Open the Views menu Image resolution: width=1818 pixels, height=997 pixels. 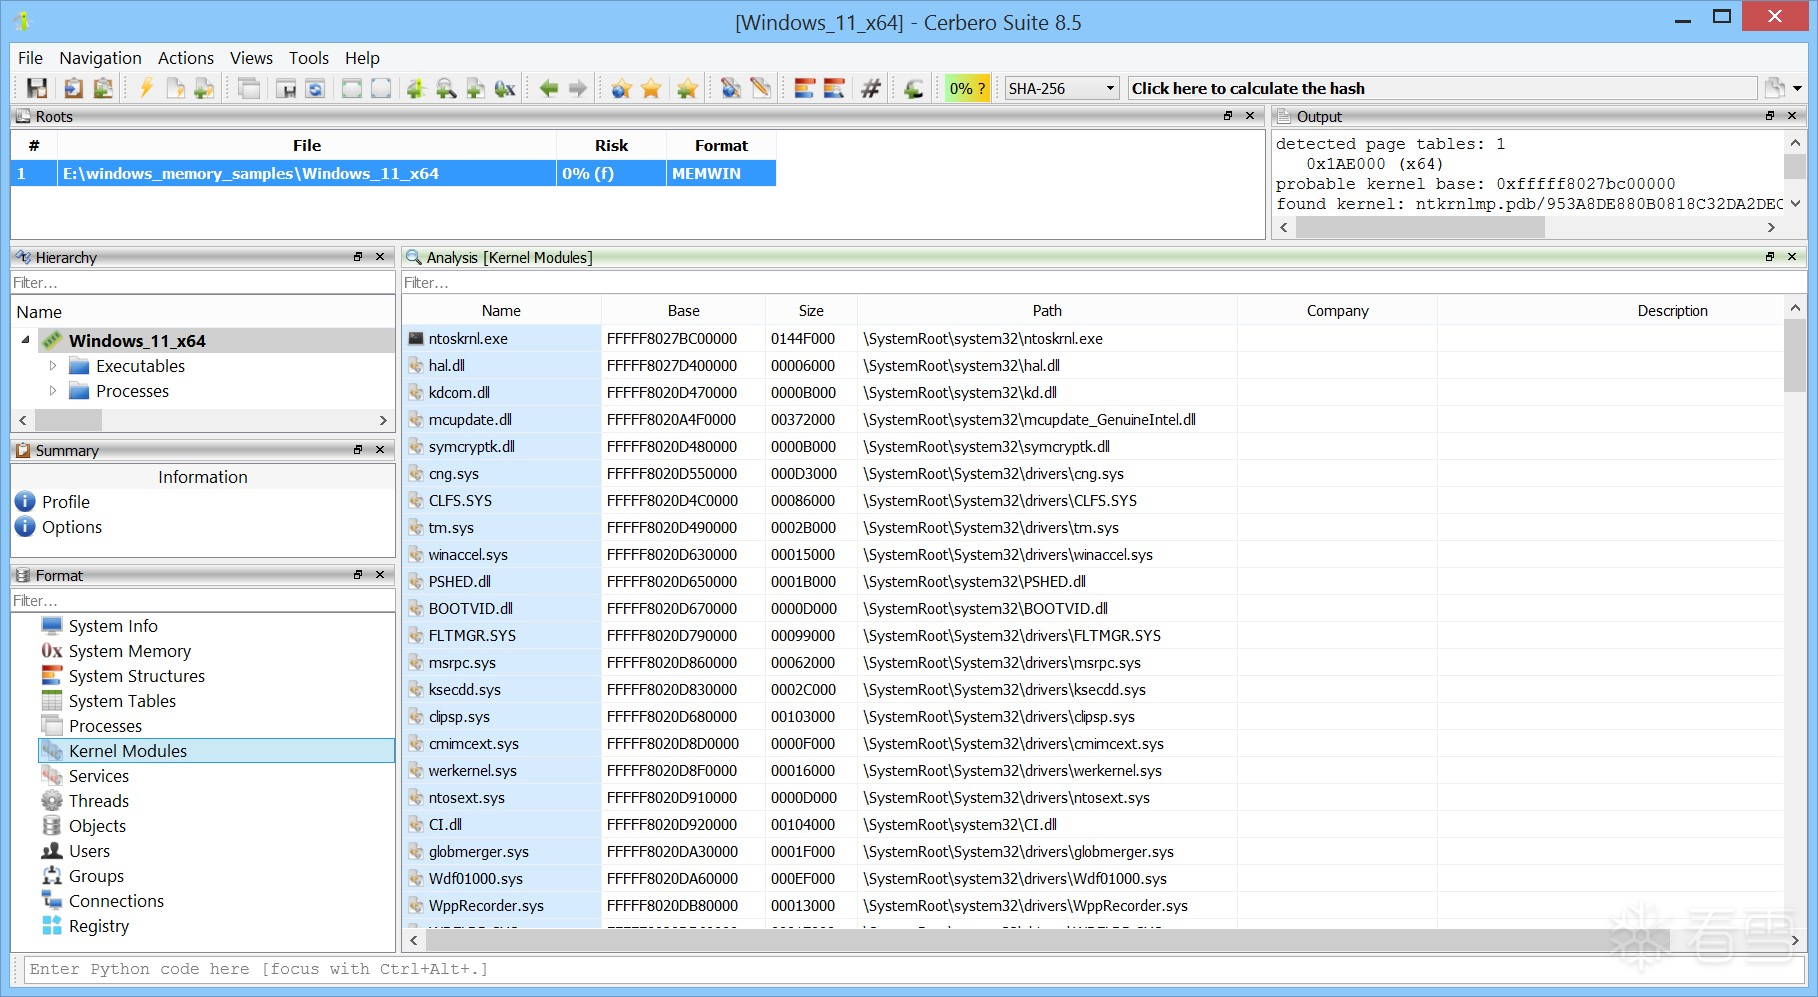tap(251, 58)
